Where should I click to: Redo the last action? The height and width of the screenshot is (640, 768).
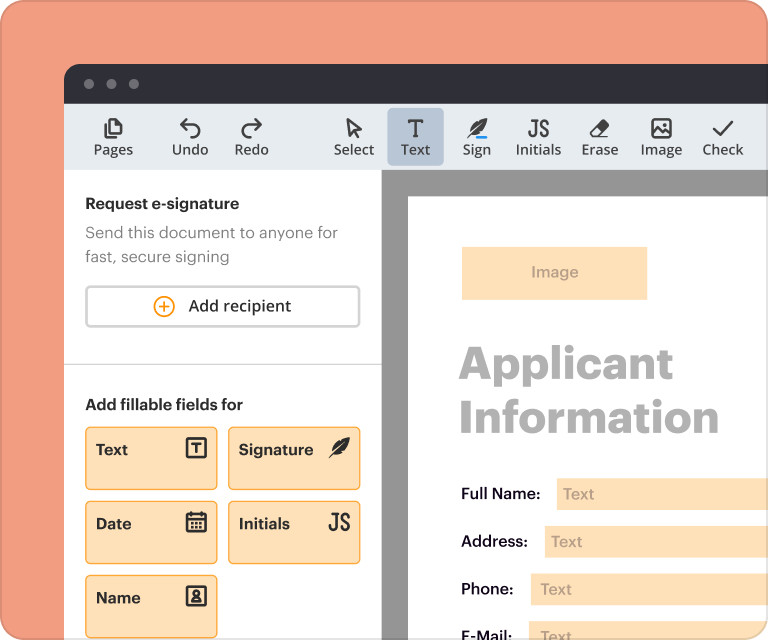[251, 137]
